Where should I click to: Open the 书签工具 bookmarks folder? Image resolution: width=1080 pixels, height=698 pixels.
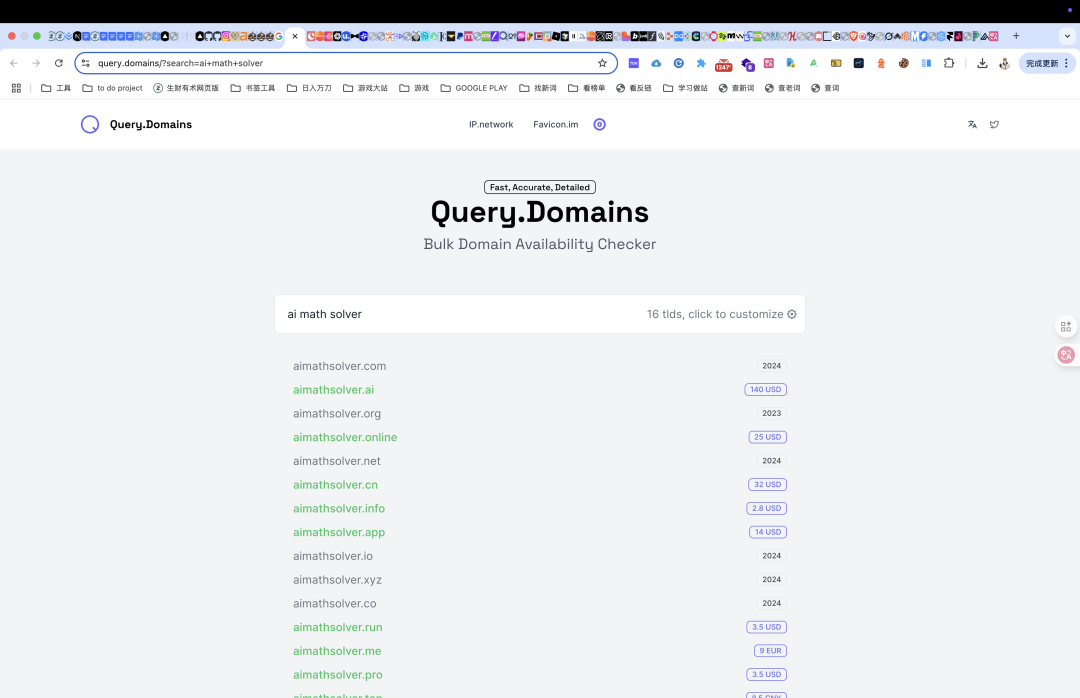[253, 88]
